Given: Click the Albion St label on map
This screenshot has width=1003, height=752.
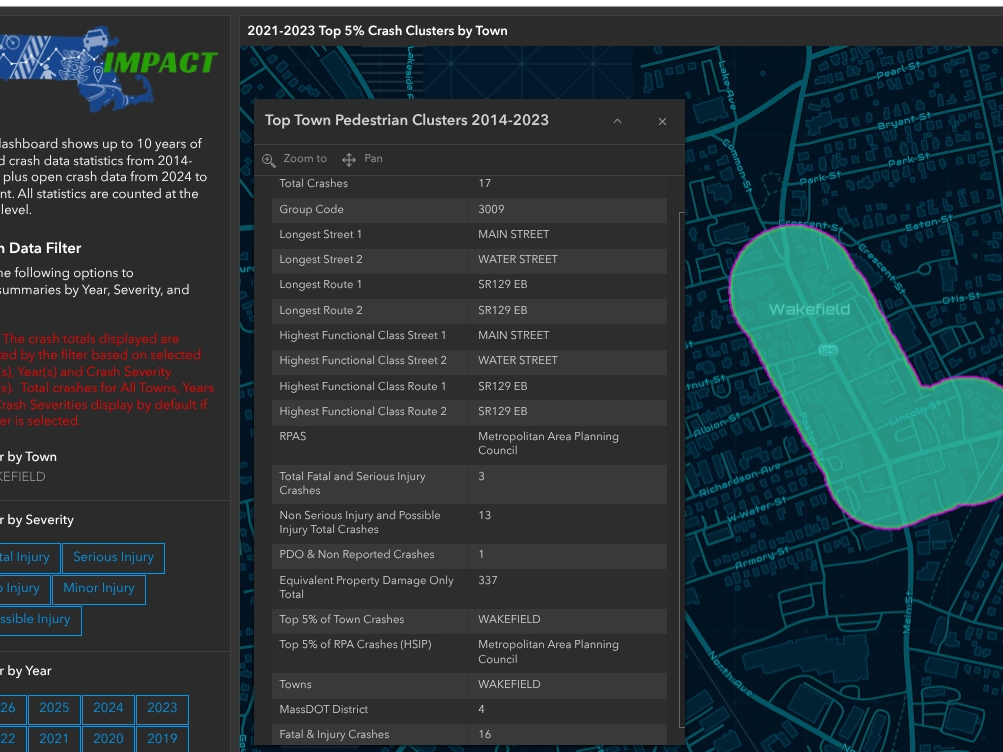Looking at the screenshot, I should pyautogui.click(x=716, y=425).
